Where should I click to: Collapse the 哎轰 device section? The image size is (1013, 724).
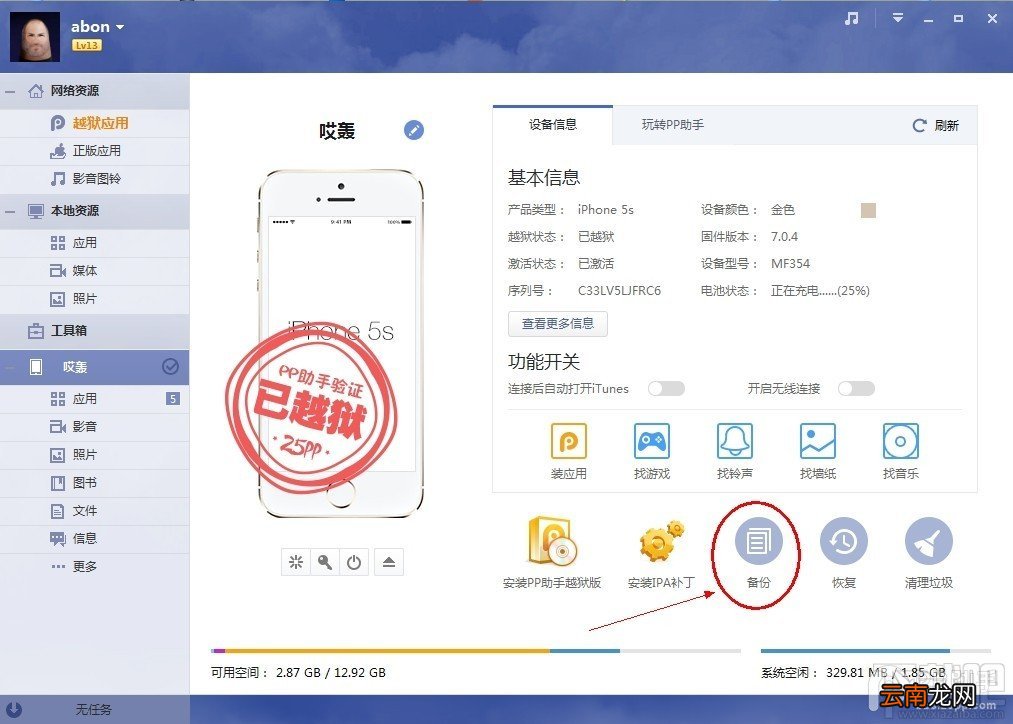10,367
